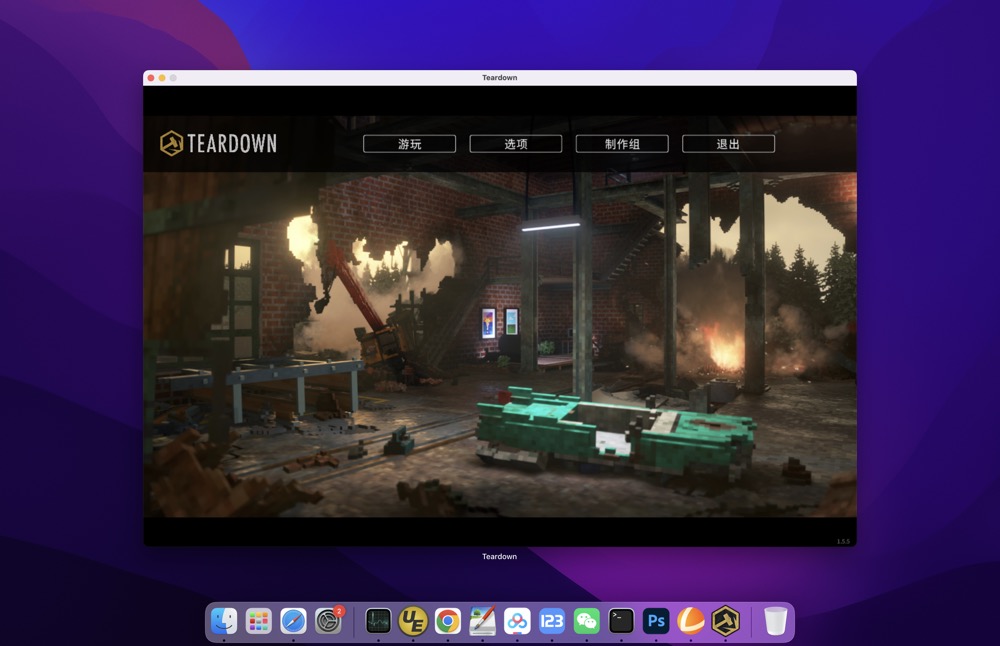This screenshot has width=1000, height=646.
Task: View the 制作组 credits
Action: point(622,144)
